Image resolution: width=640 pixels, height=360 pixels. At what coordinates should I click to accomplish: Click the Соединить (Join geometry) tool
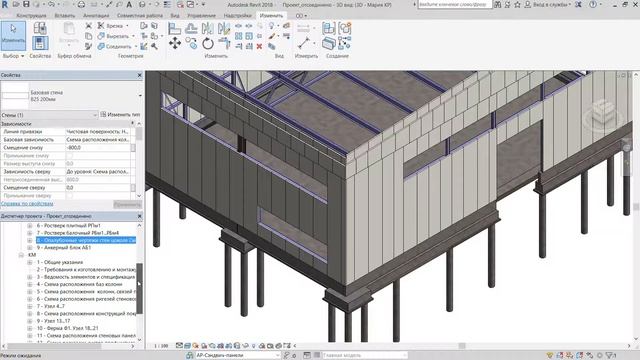point(114,47)
